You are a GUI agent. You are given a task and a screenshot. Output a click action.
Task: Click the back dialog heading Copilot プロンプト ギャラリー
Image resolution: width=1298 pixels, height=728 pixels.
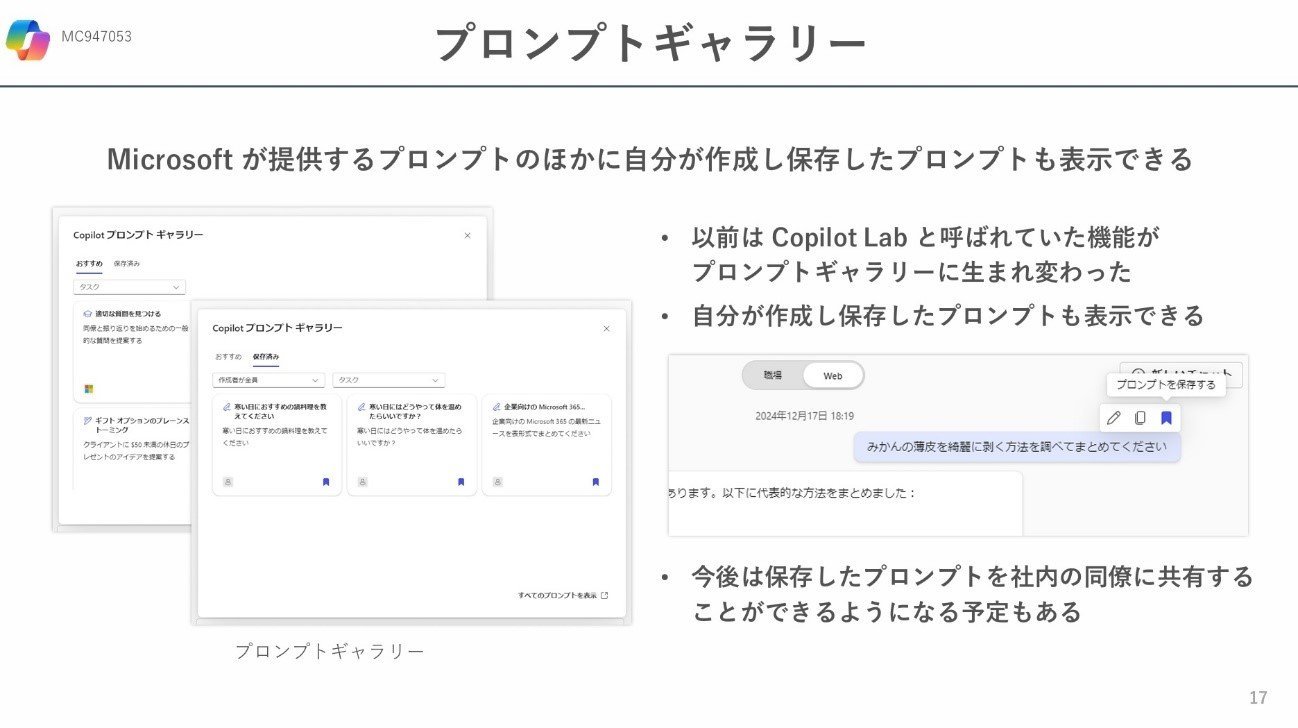tap(138, 235)
